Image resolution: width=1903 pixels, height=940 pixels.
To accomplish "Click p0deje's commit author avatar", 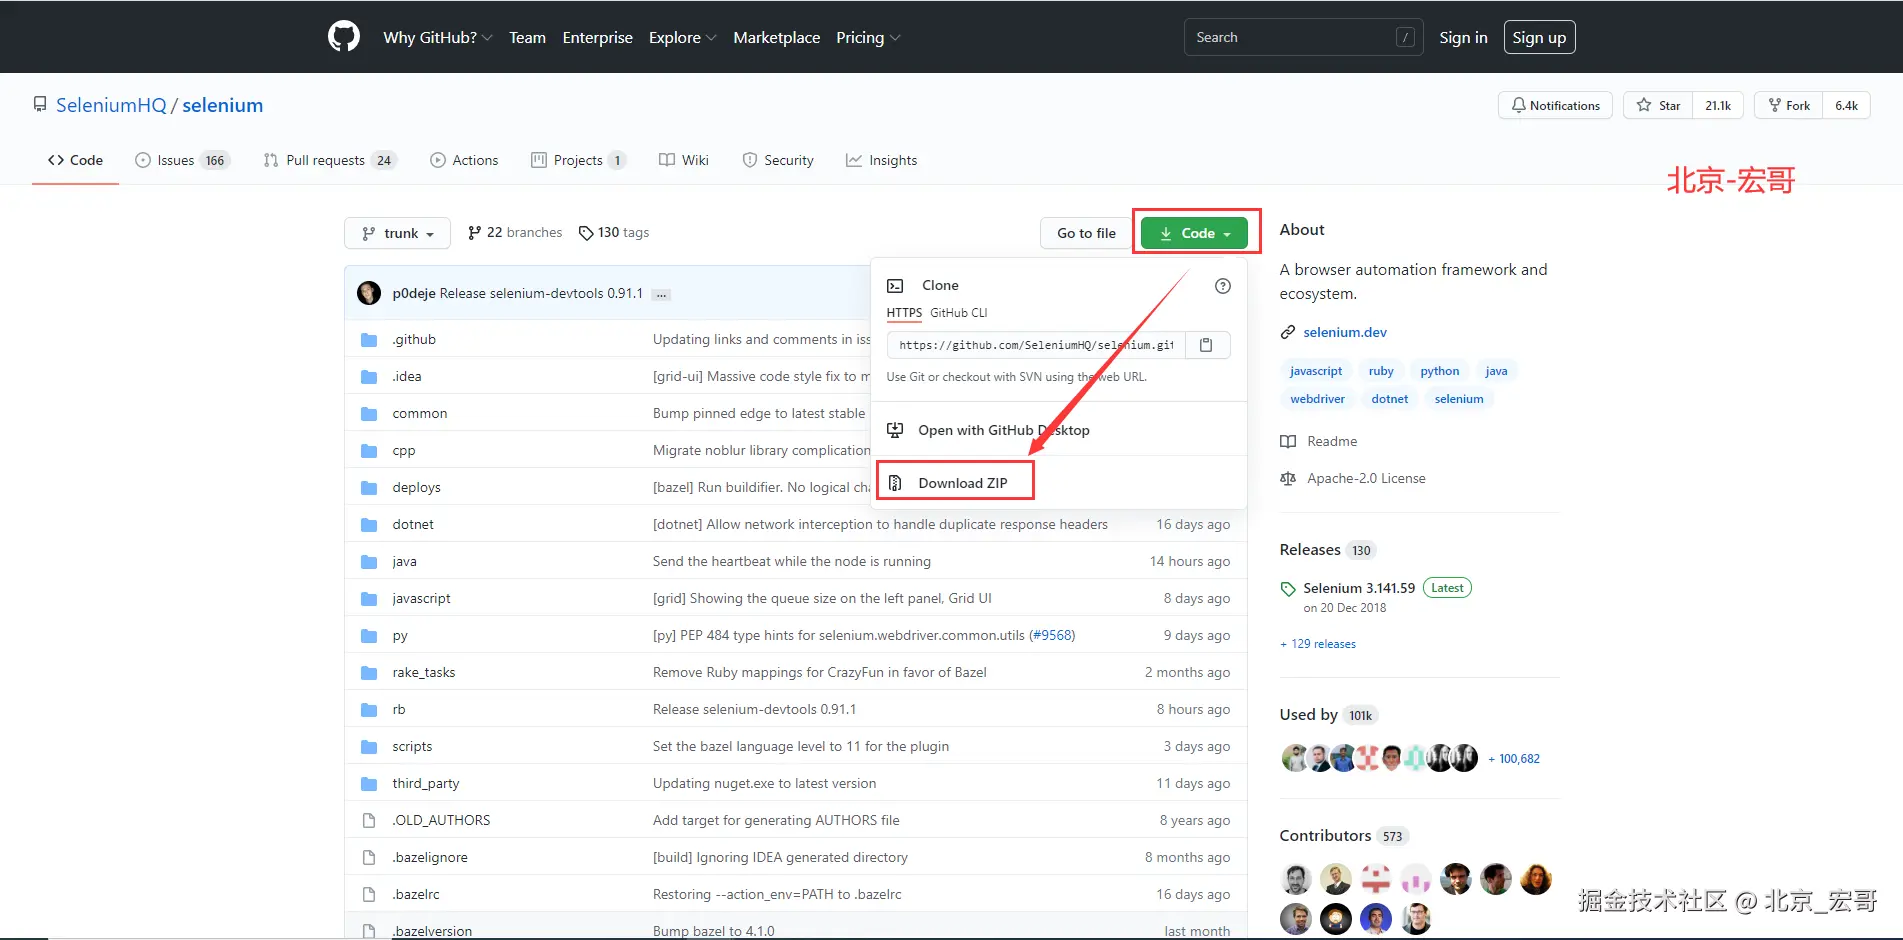I will (369, 293).
